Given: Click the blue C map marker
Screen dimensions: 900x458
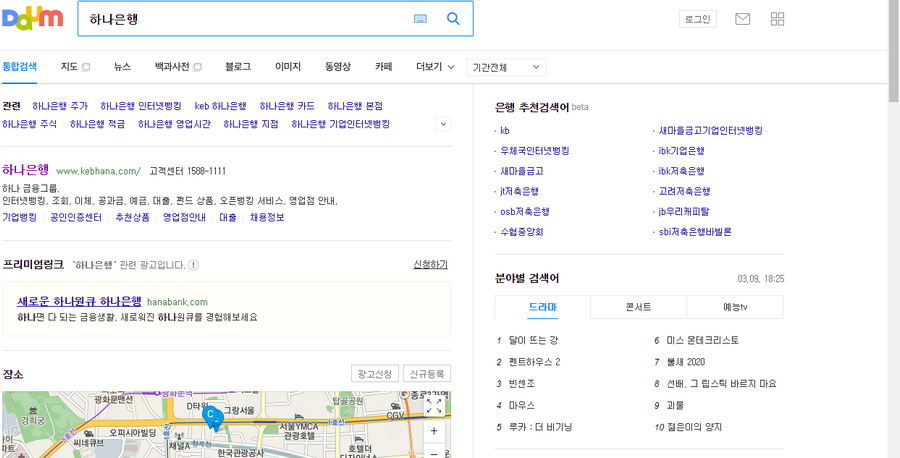Looking at the screenshot, I should coord(211,415).
